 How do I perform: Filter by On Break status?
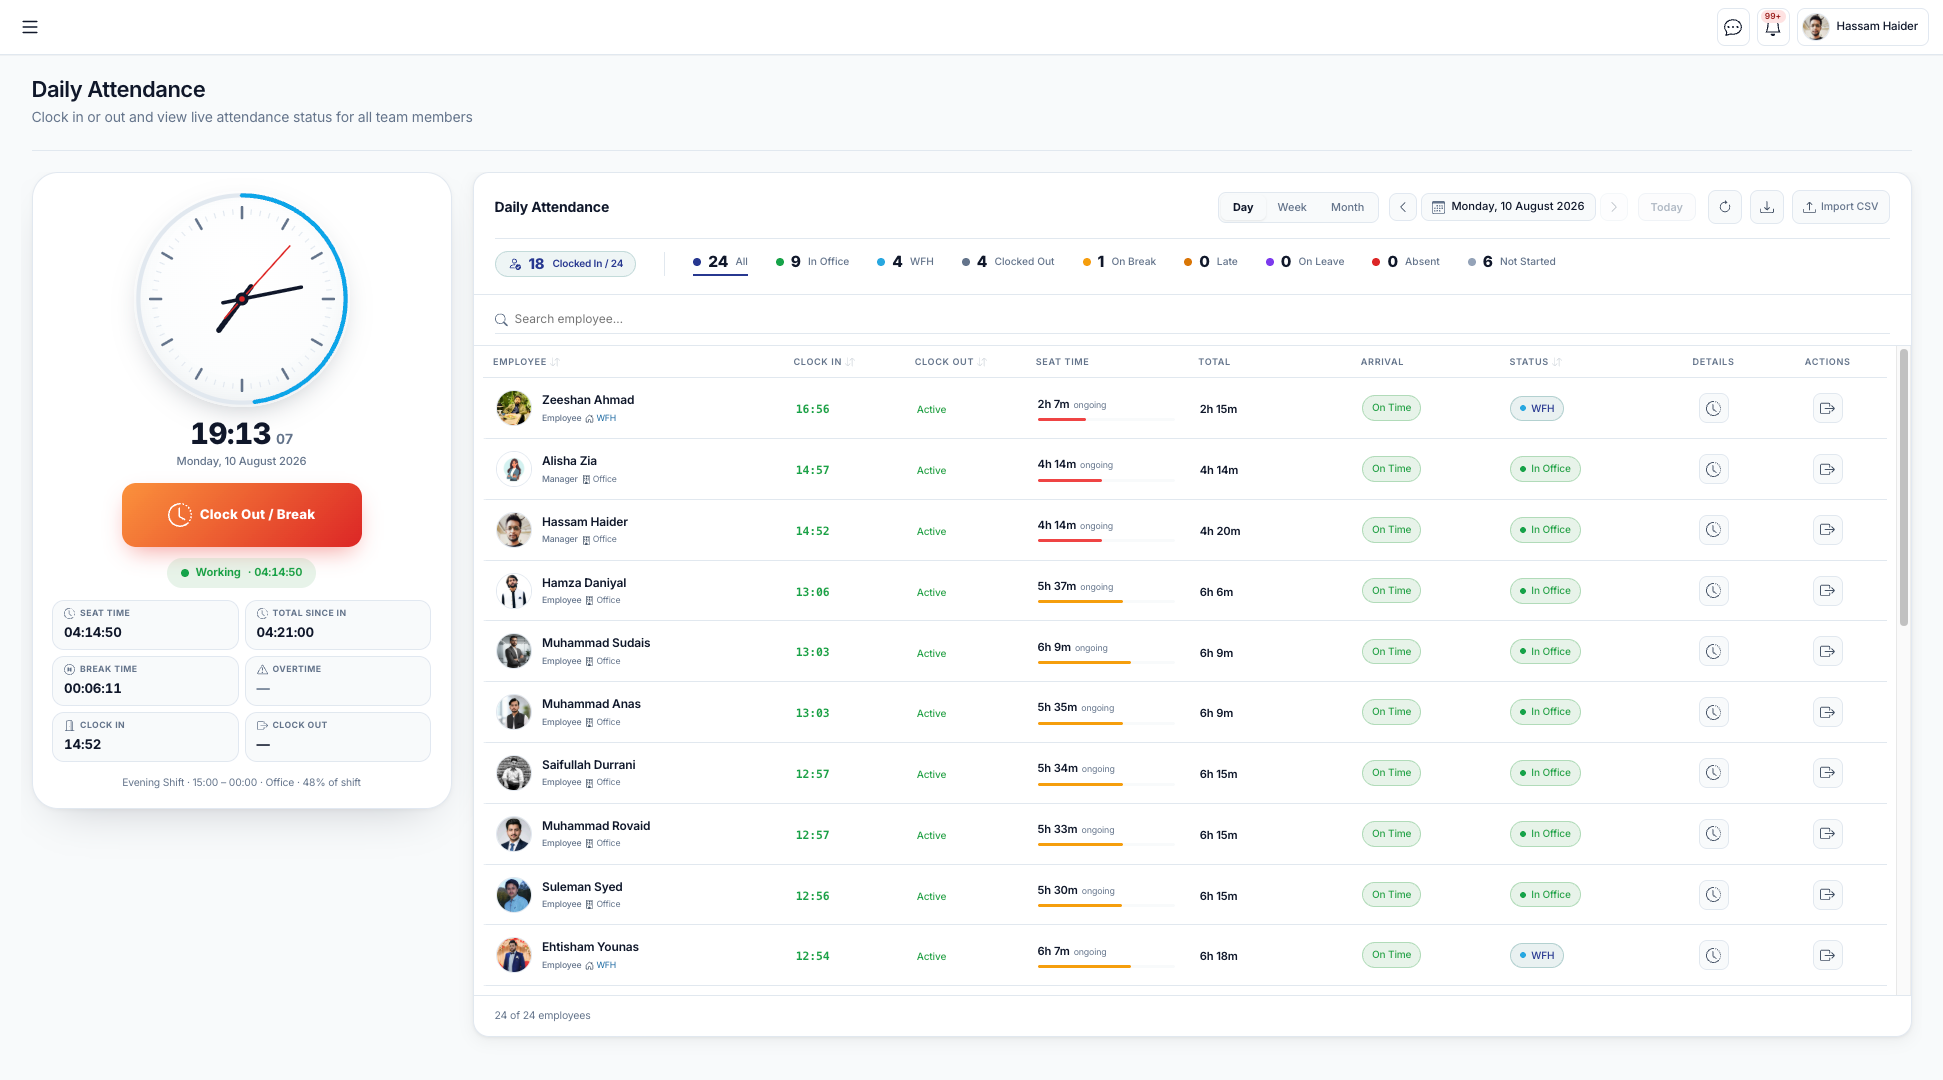point(1119,262)
